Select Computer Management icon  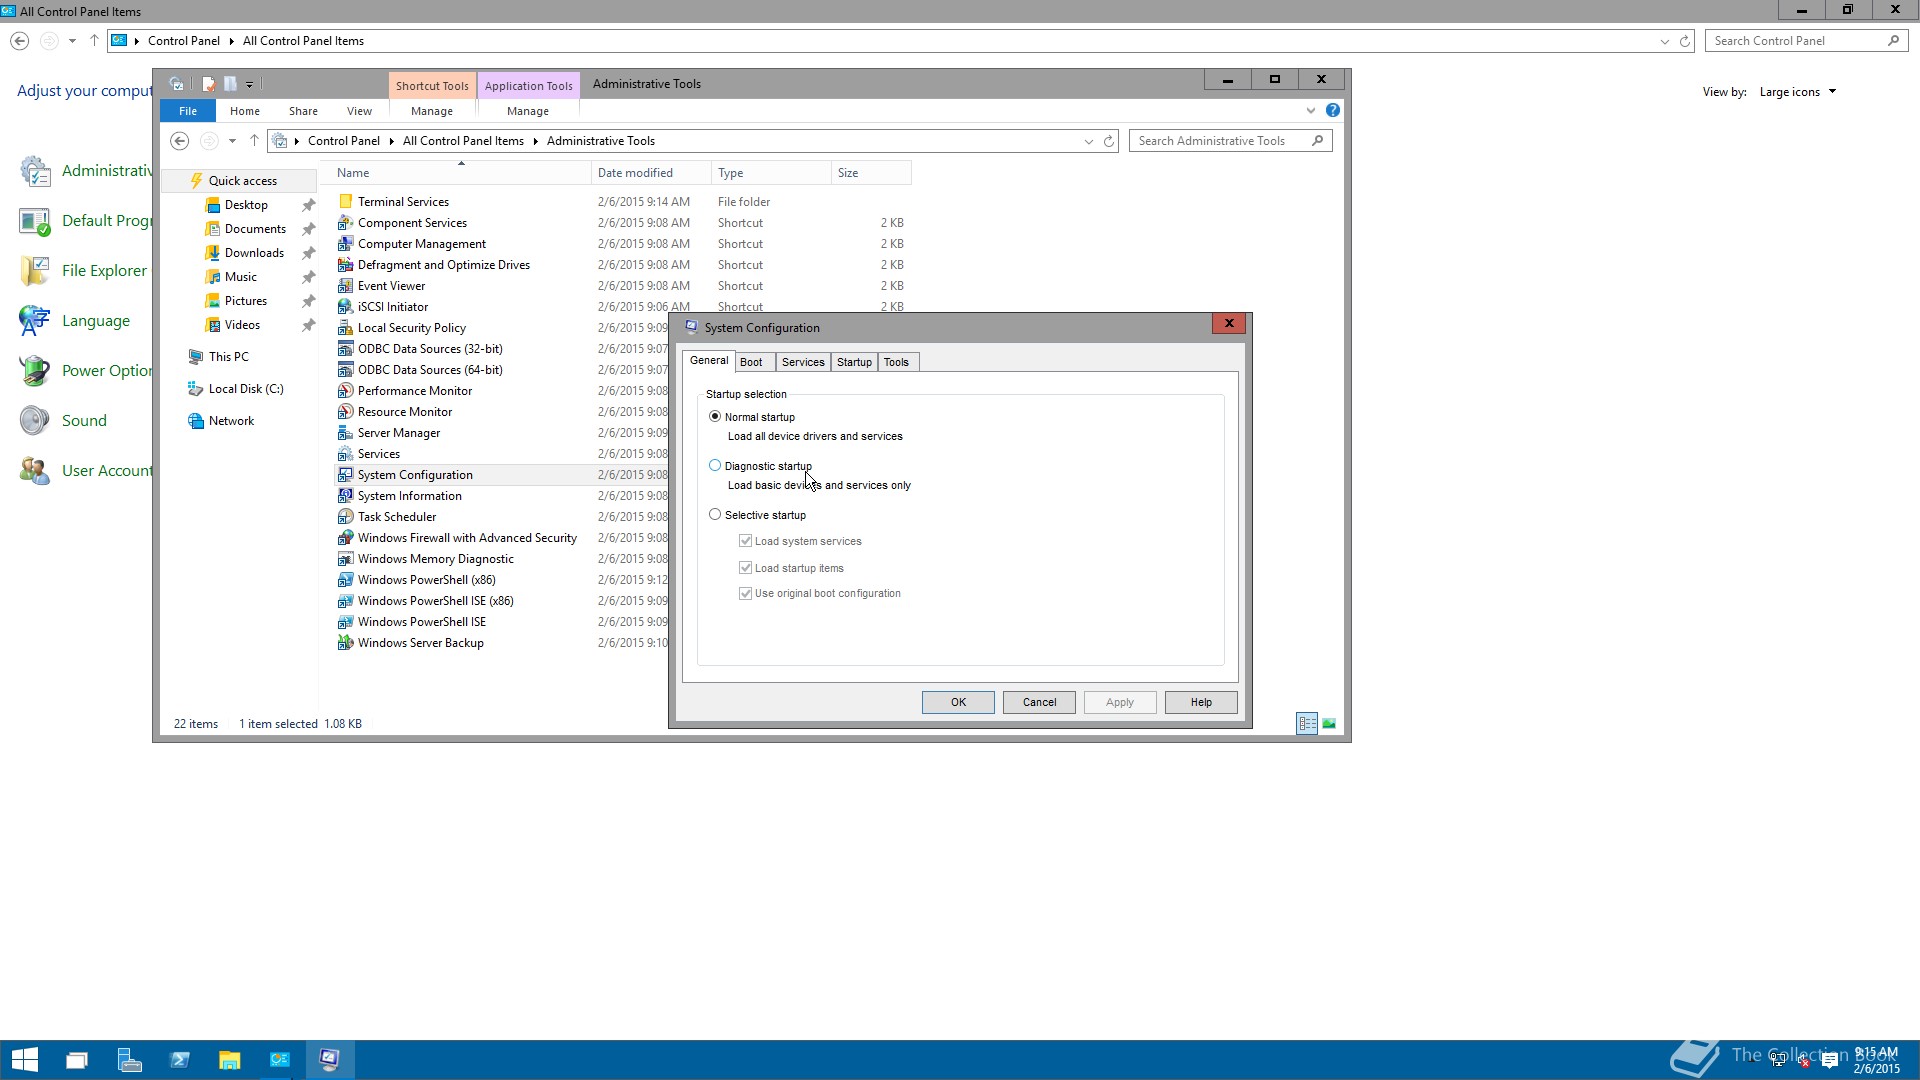[345, 243]
